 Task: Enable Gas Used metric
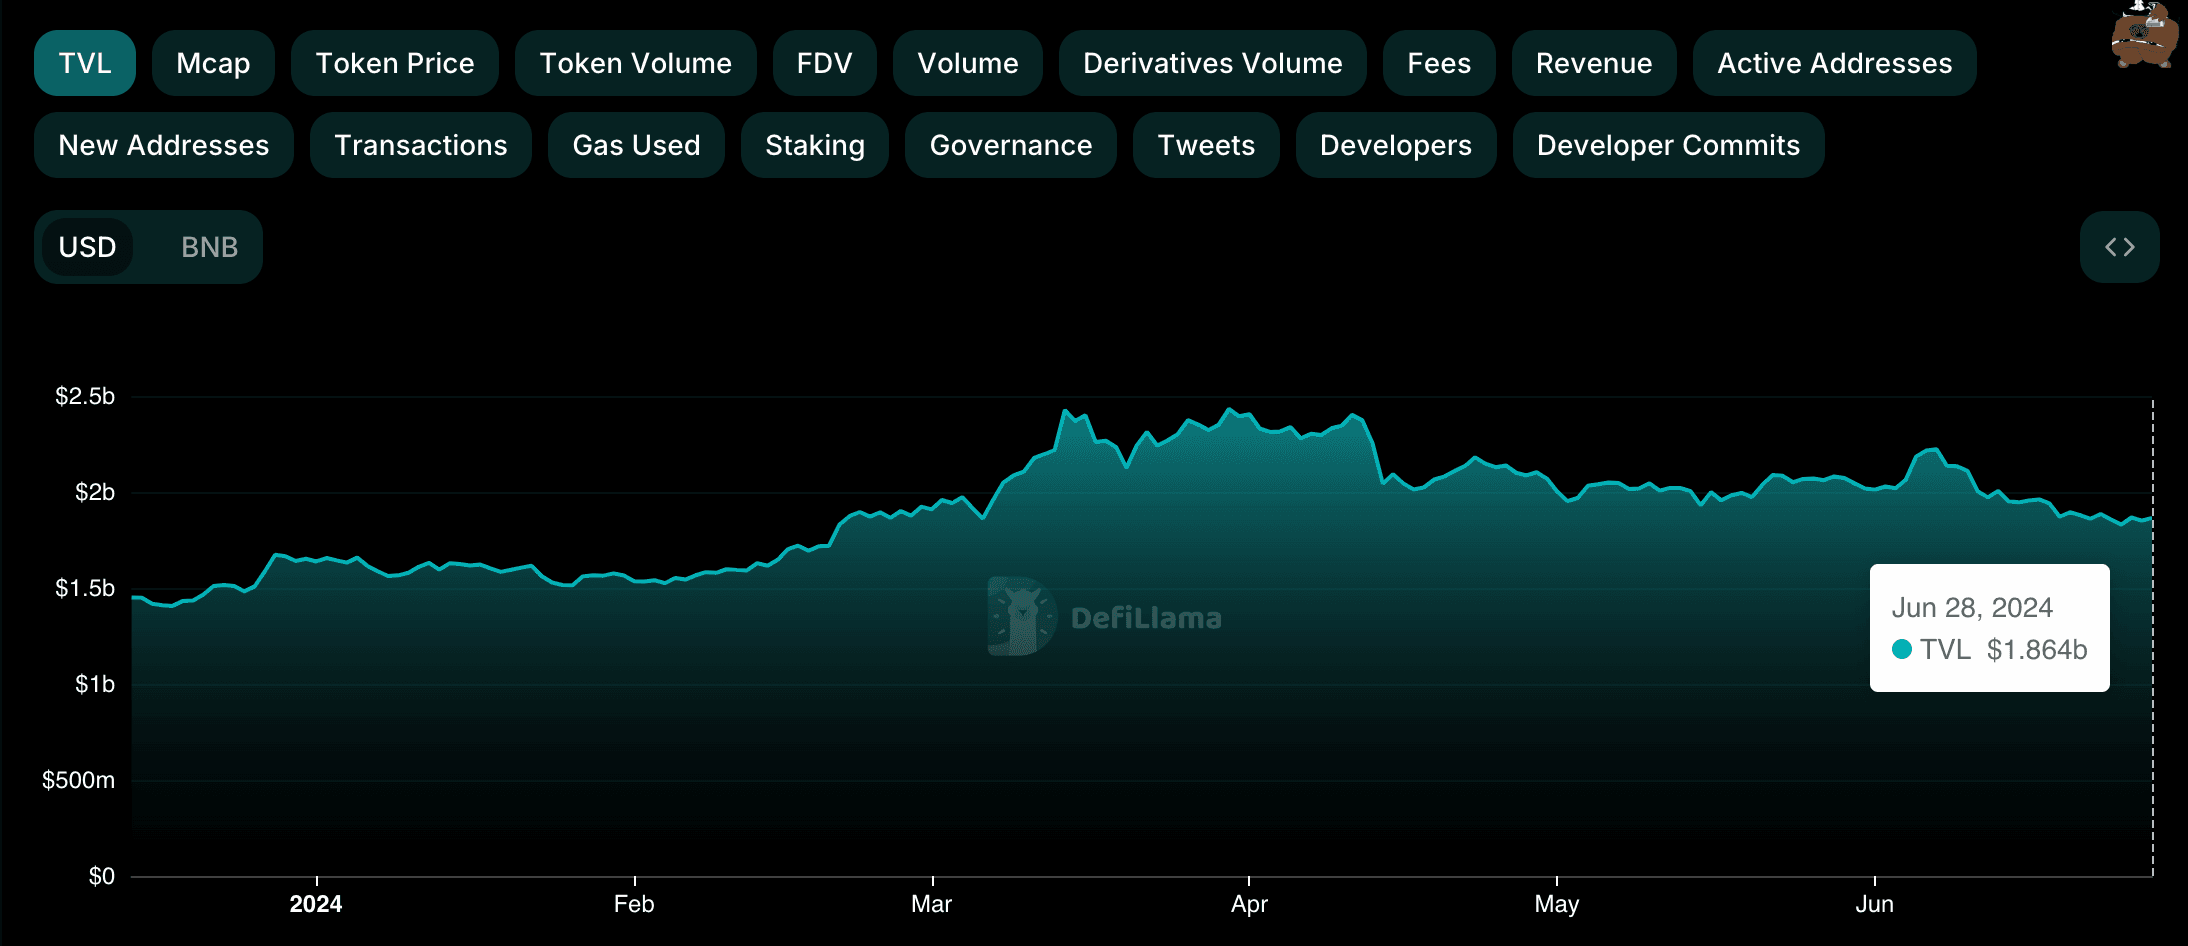pos(636,145)
